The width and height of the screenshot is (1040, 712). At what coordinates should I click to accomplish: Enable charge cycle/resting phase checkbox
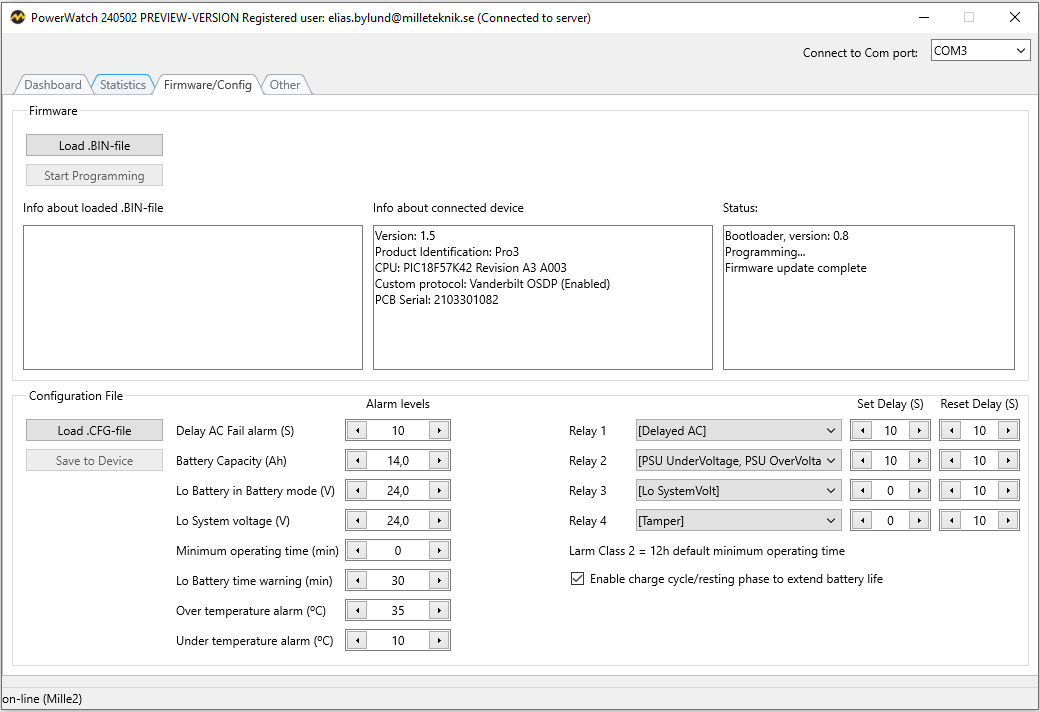coord(577,578)
